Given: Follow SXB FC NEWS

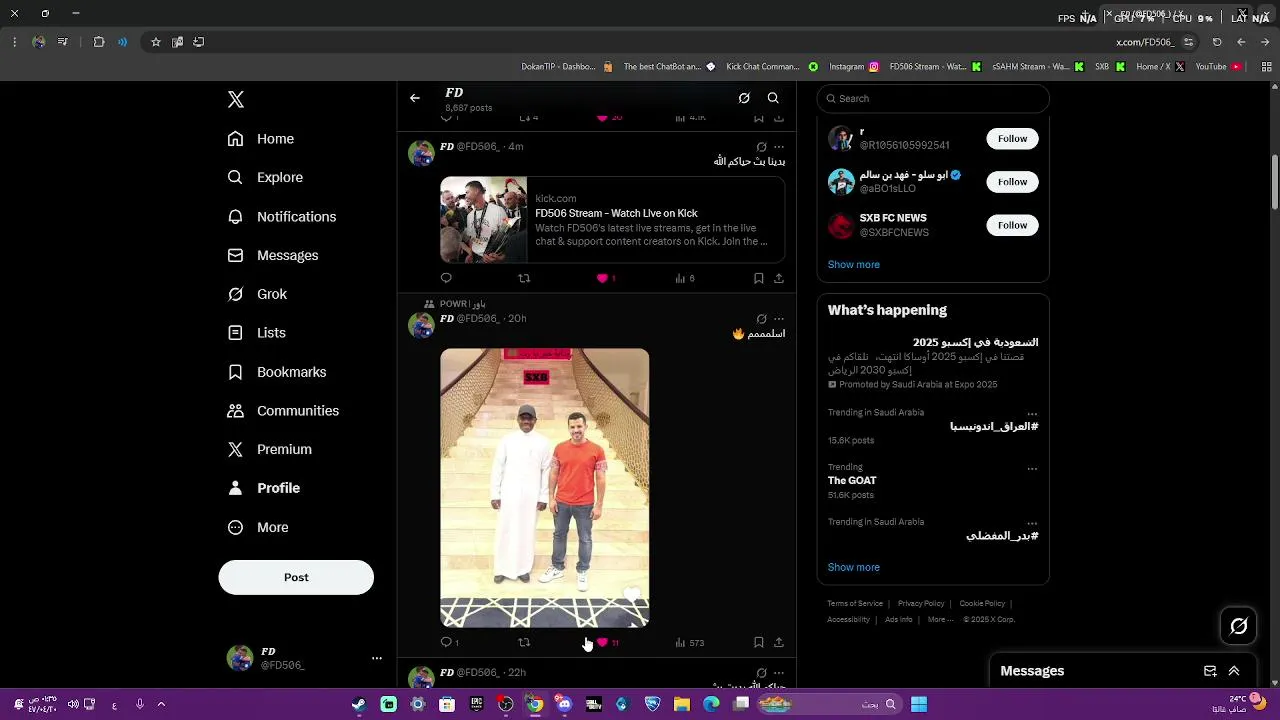Looking at the screenshot, I should click(x=1012, y=225).
